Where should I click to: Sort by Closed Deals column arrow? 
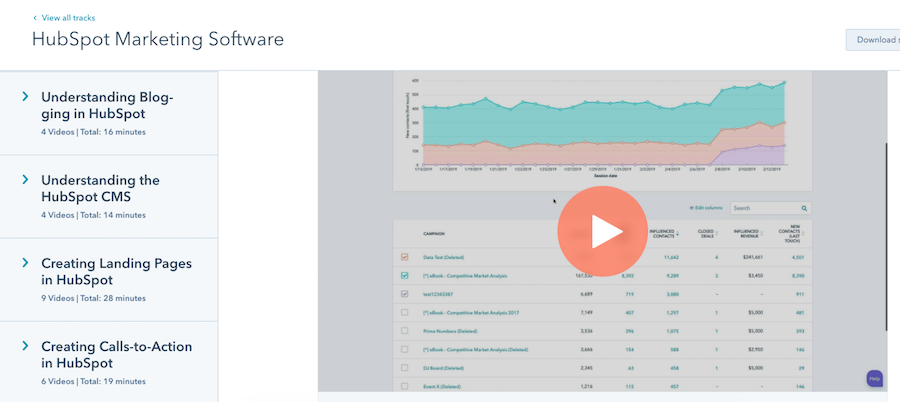pyautogui.click(x=717, y=234)
